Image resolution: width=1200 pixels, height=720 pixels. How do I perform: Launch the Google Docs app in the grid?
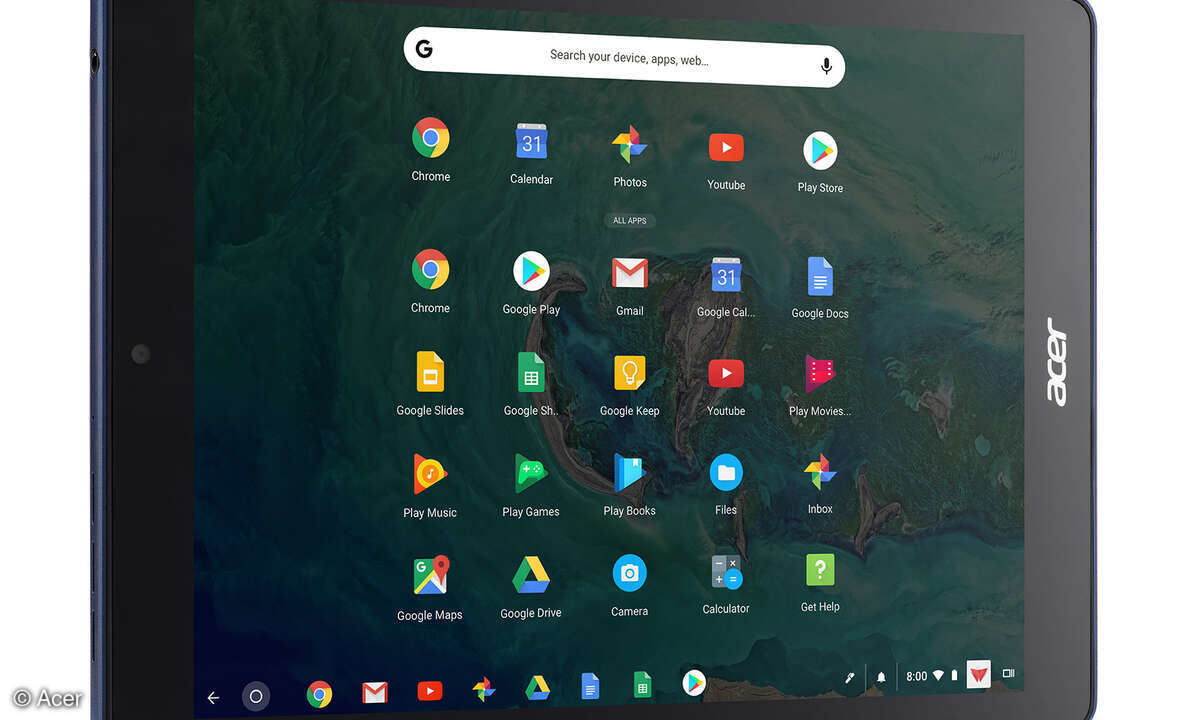(820, 276)
